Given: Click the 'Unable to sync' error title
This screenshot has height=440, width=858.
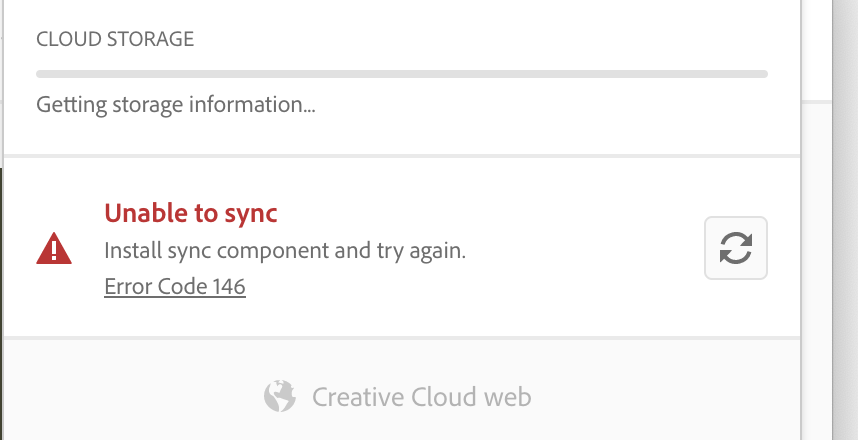Looking at the screenshot, I should click(x=191, y=212).
